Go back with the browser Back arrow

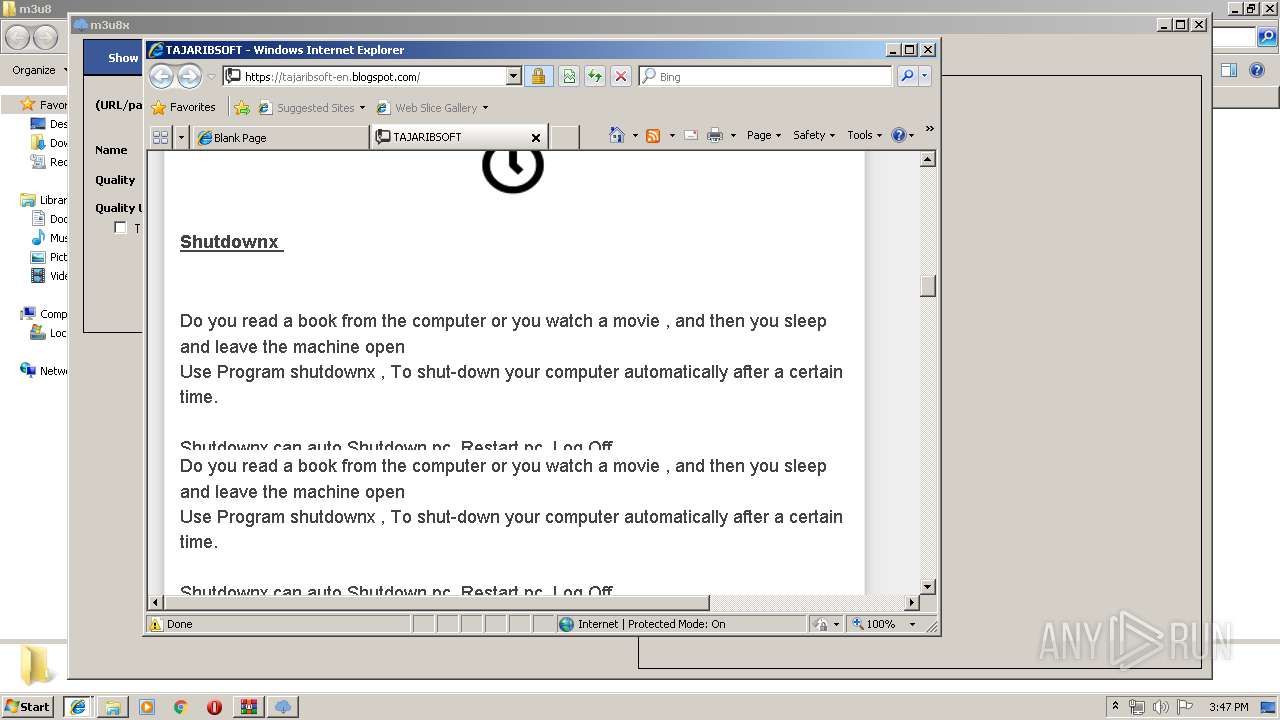click(161, 76)
